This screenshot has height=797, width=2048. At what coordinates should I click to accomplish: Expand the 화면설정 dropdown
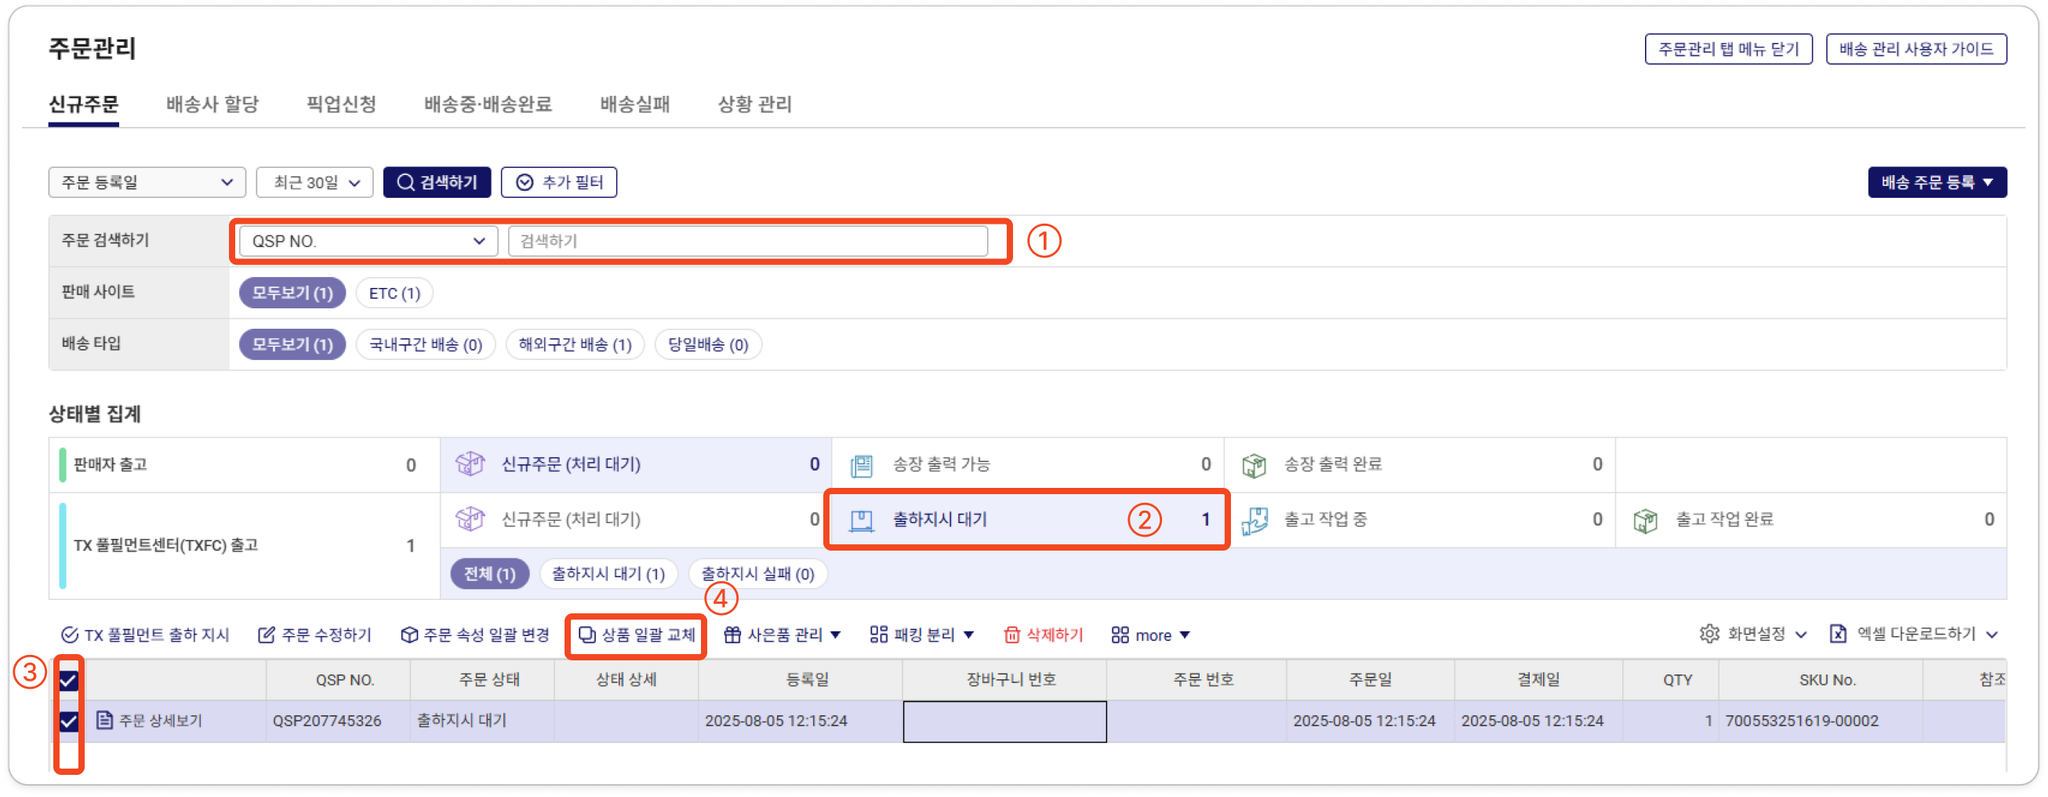(1801, 635)
